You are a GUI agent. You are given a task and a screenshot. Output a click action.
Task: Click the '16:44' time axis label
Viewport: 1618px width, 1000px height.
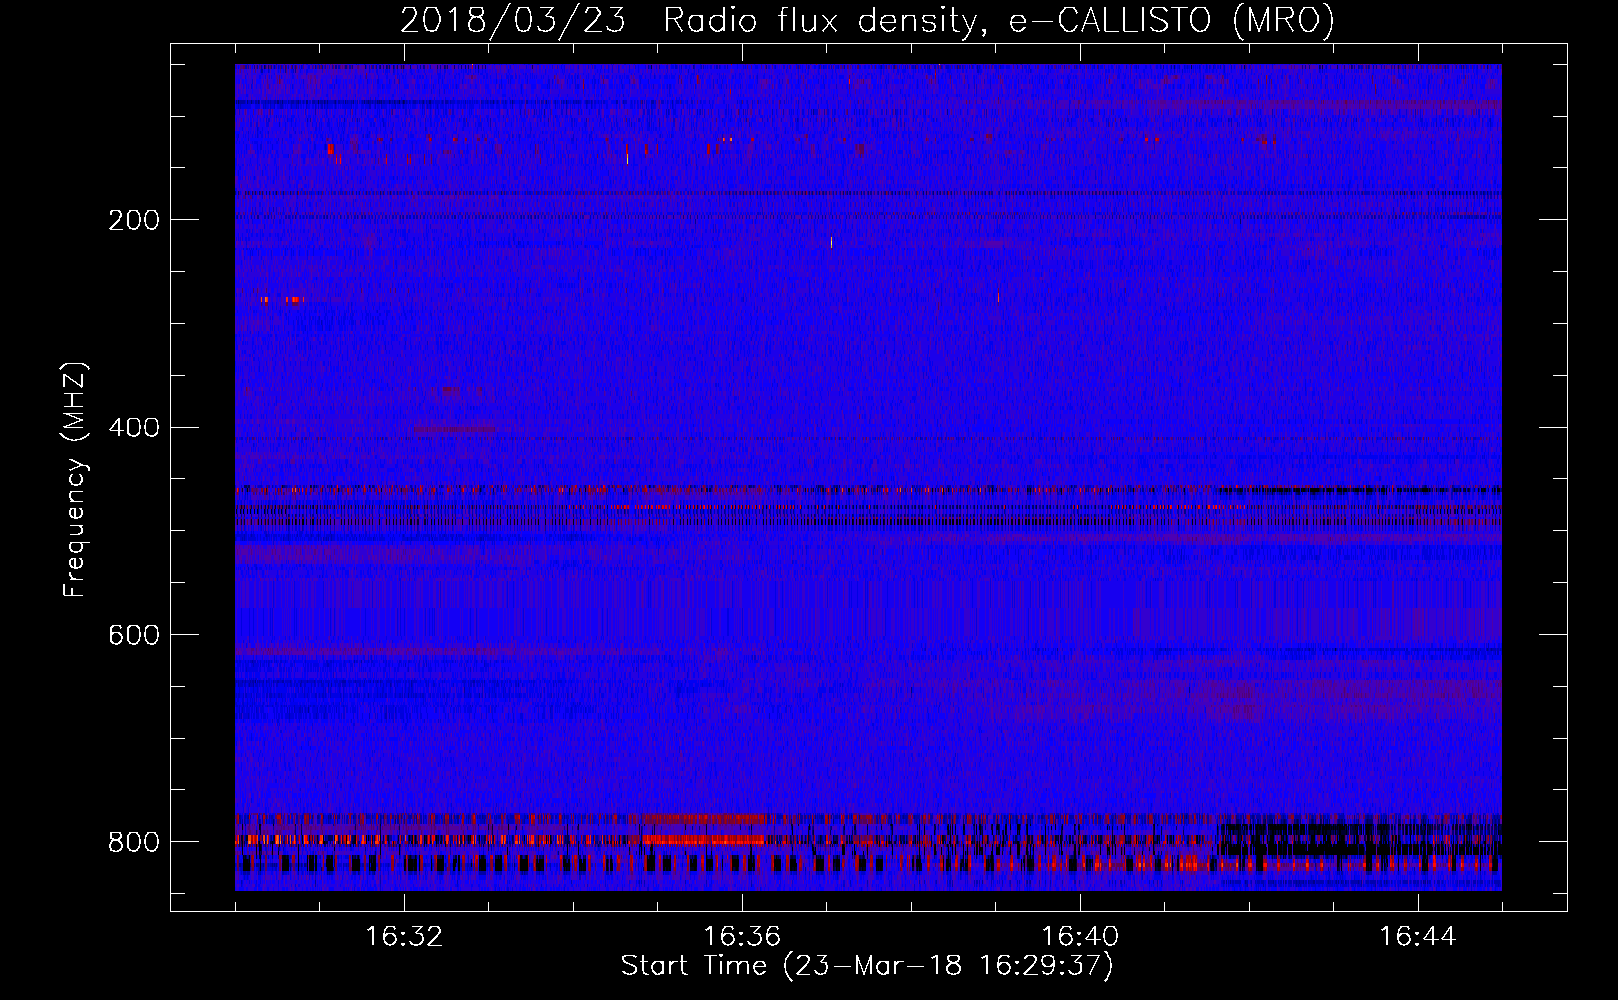pos(1418,937)
